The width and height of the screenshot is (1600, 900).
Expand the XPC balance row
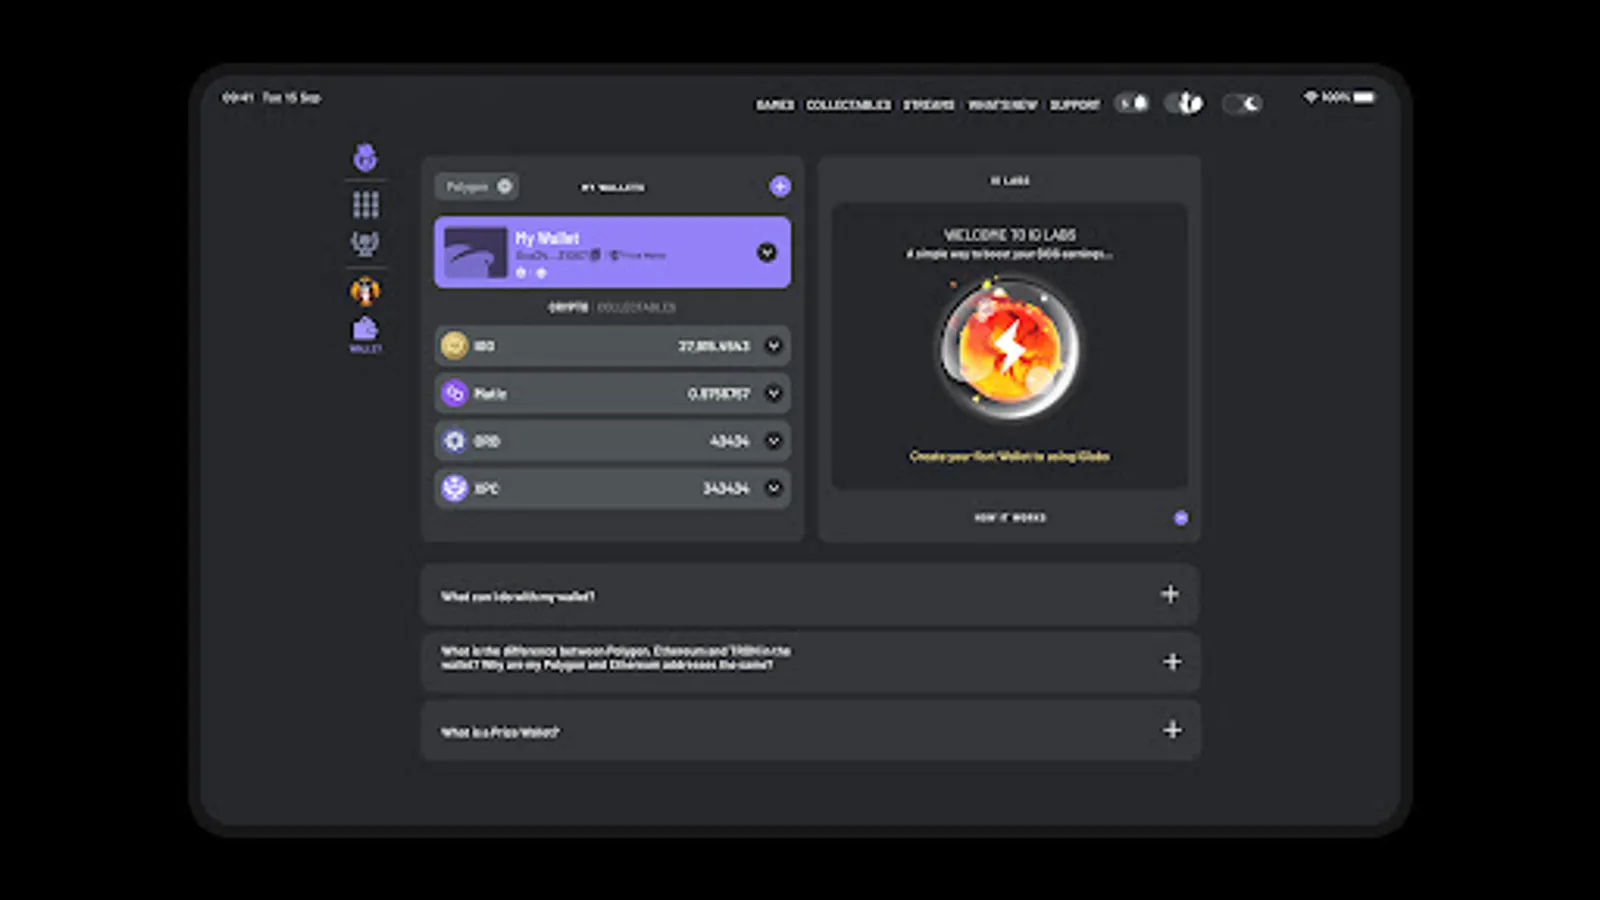coord(773,488)
